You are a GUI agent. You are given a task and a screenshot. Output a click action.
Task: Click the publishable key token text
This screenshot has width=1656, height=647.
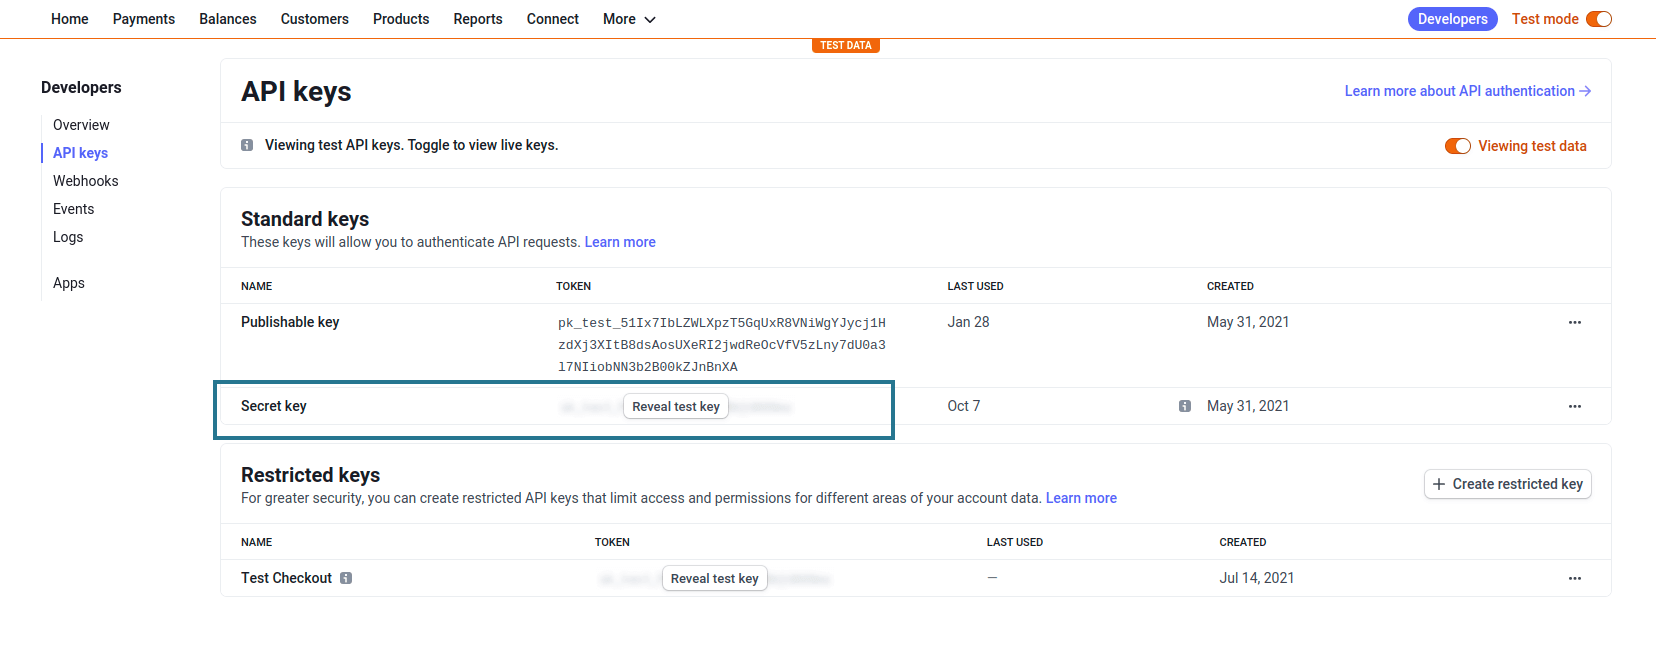[721, 344]
